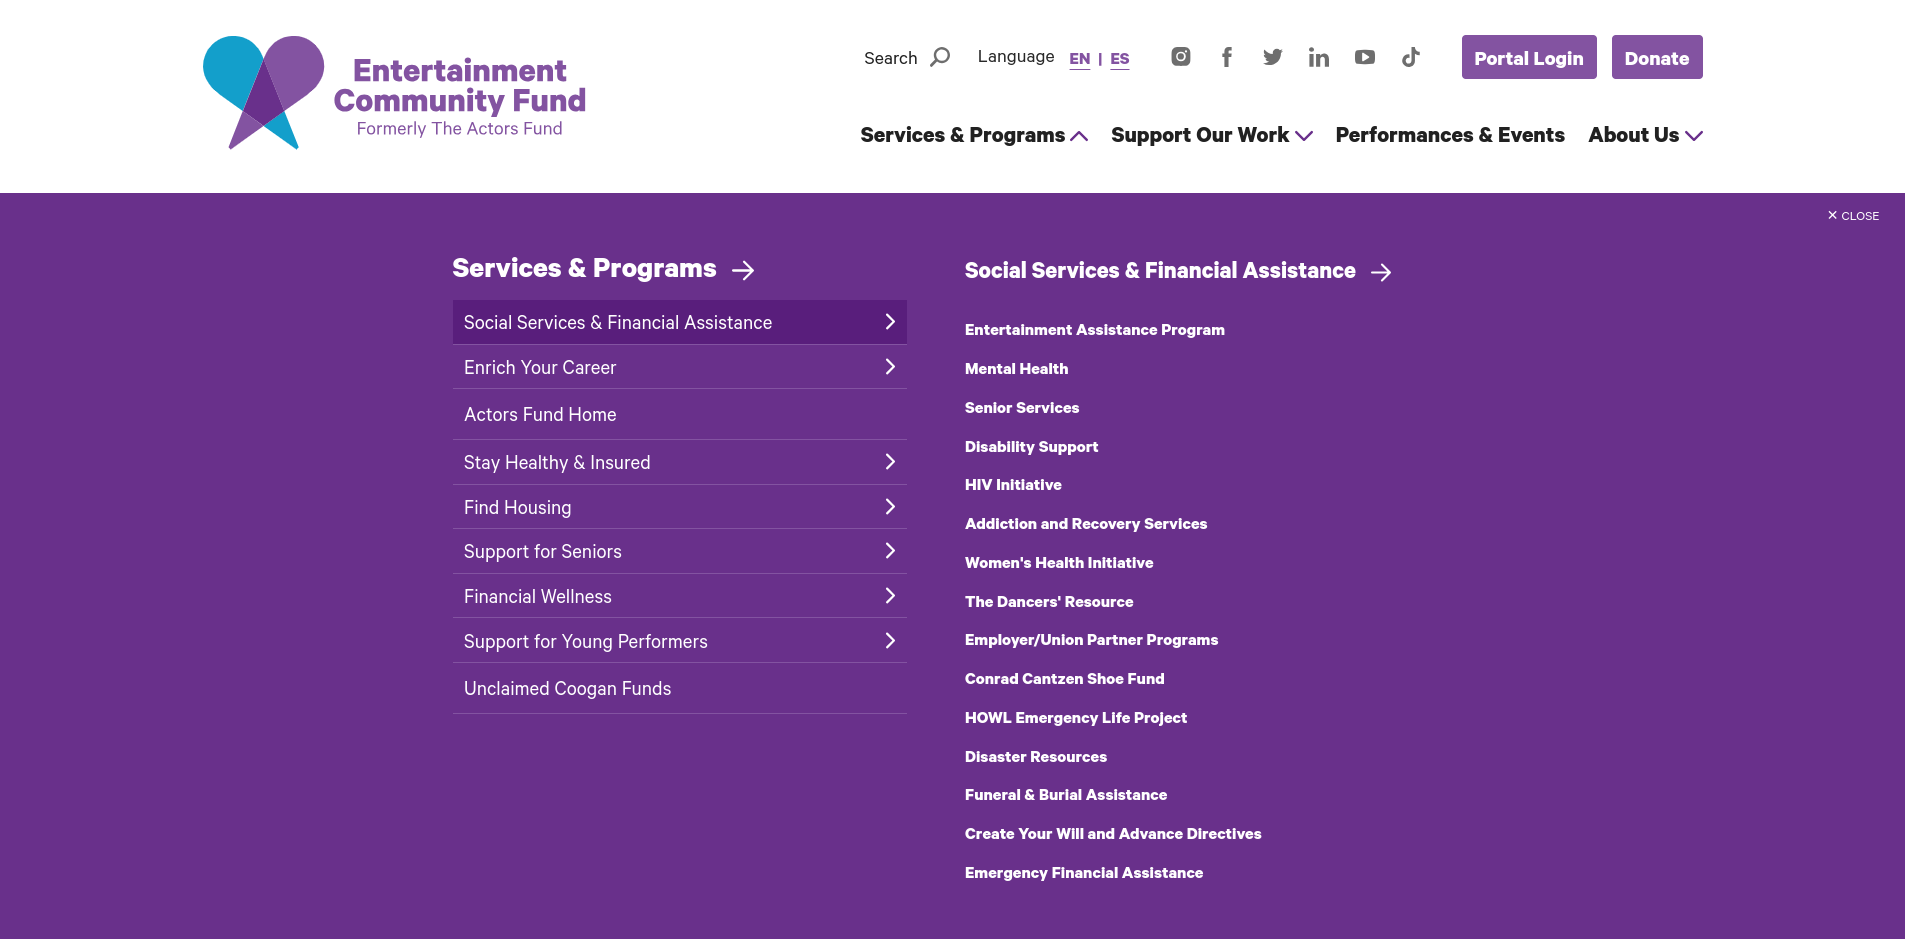Open Conrad Cantzen Shoe Fund link

click(1064, 679)
